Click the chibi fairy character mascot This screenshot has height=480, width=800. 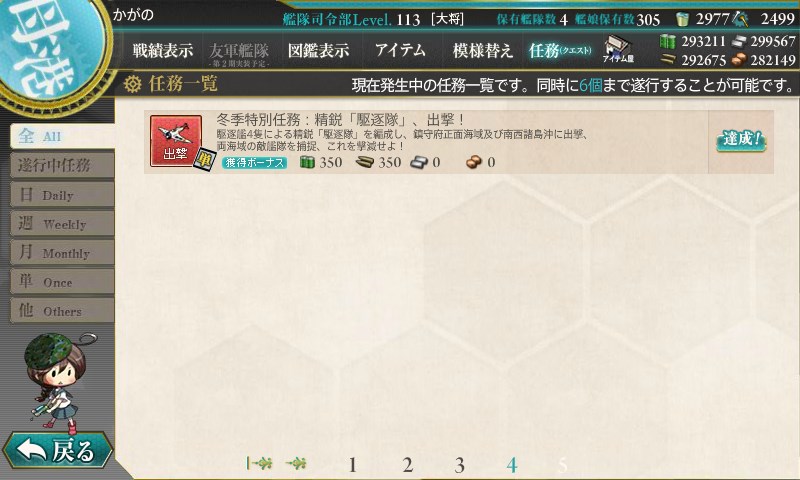[59, 380]
